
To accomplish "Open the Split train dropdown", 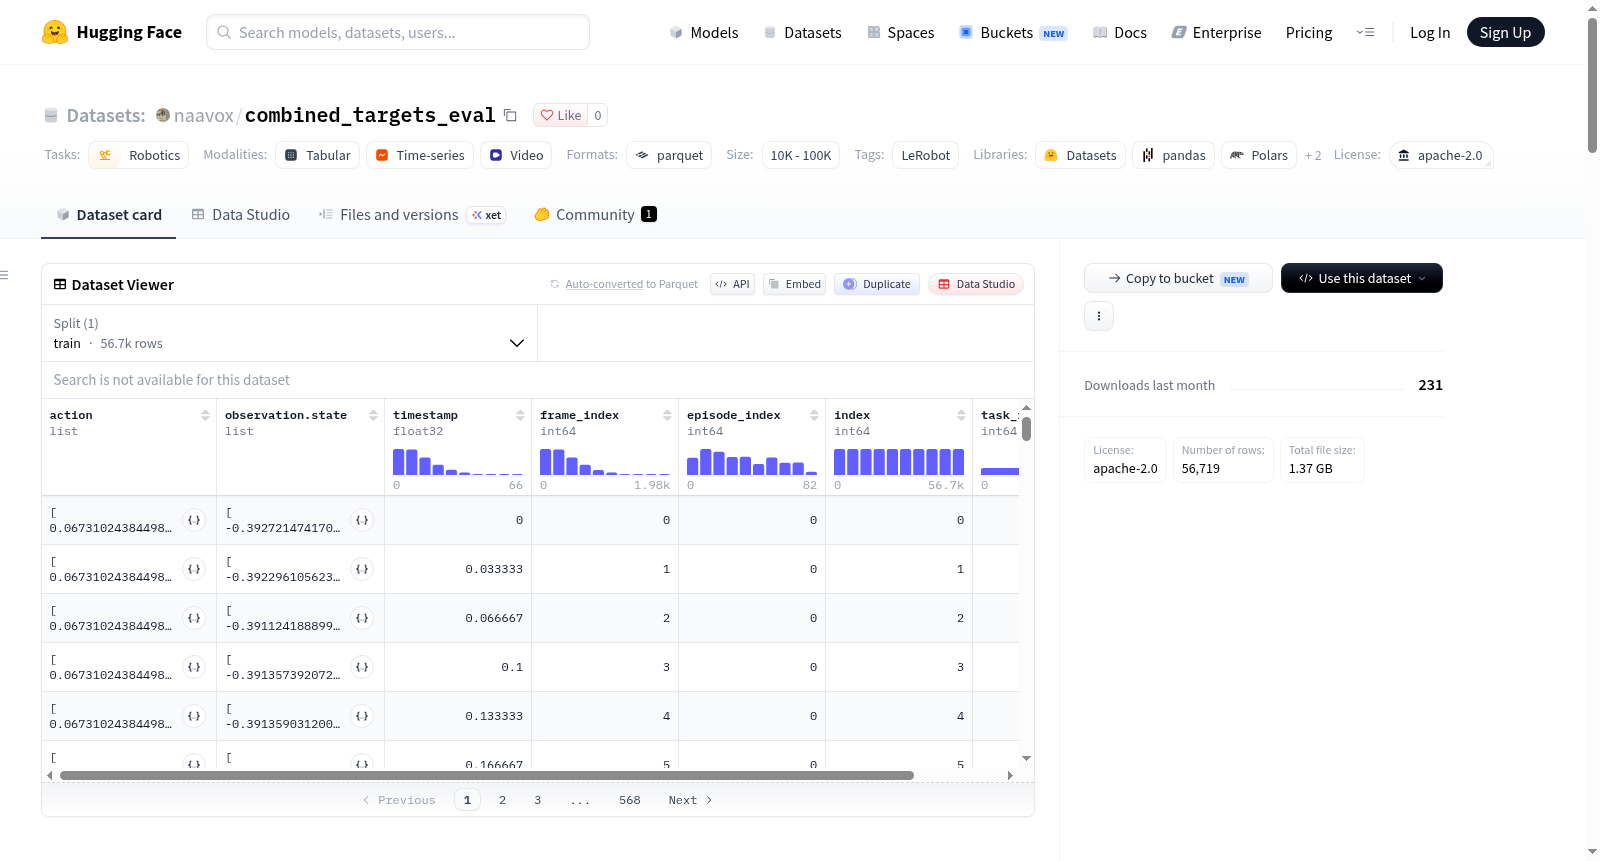I will click(289, 333).
